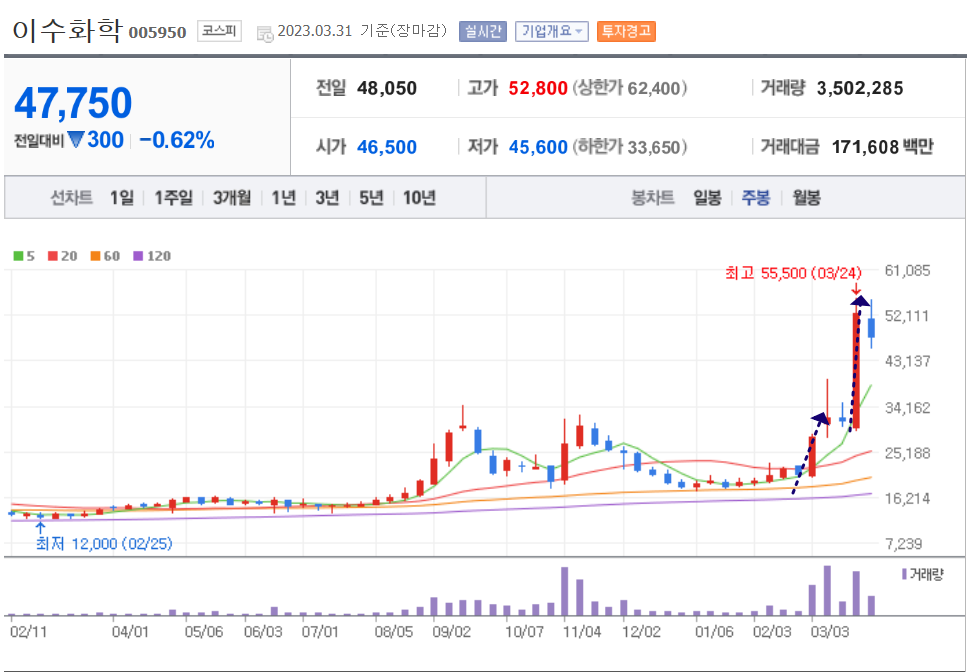Click the 61,085 price axis label
This screenshot has width=967, height=672.
click(907, 271)
